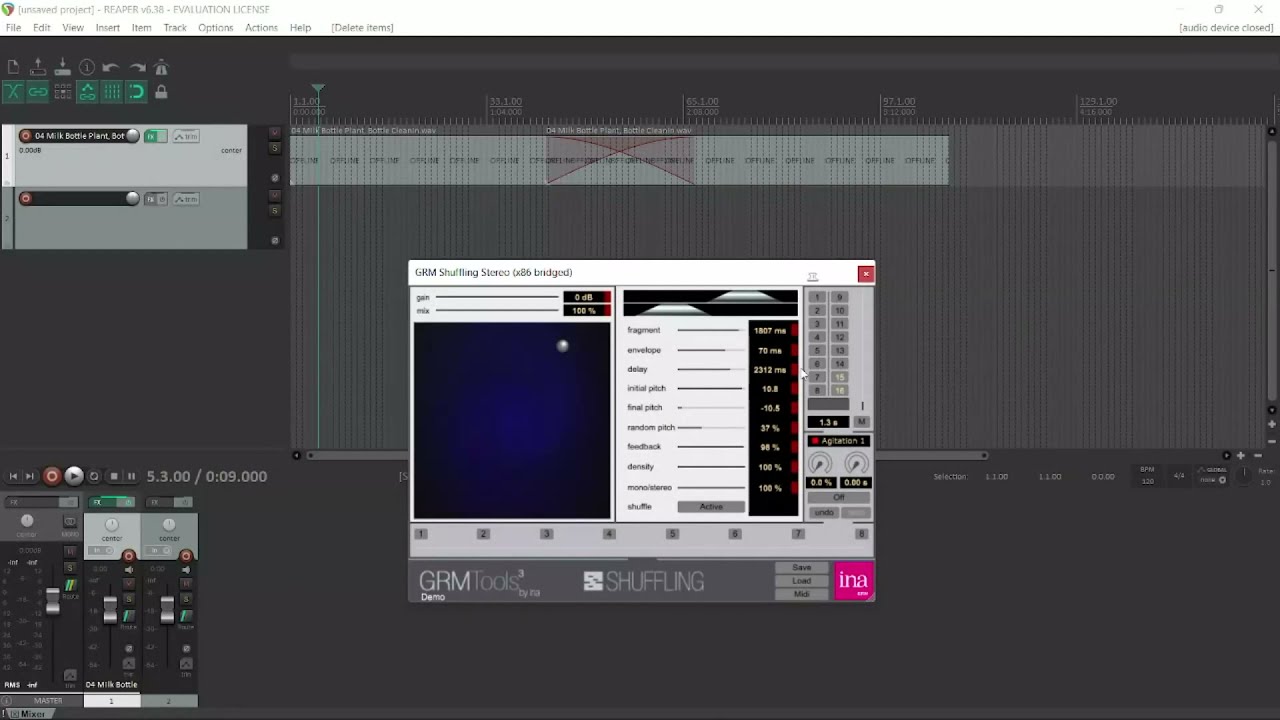
Task: Open the Insert menu
Action: [108, 28]
